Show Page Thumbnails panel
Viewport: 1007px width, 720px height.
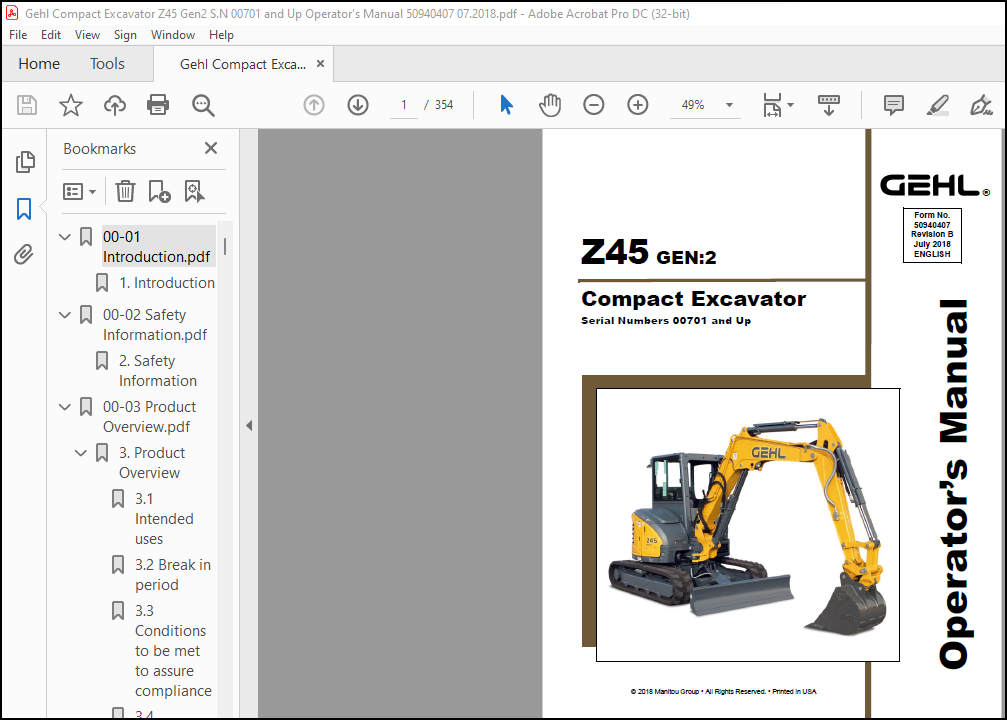(24, 162)
